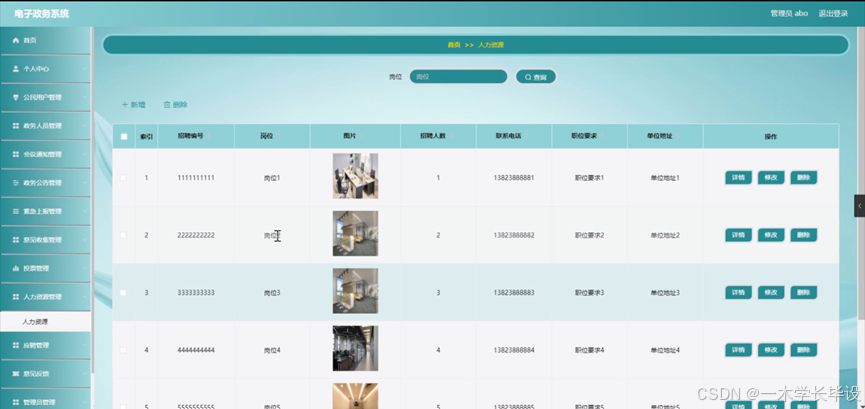This screenshot has width=865, height=409.
Task: Click the grid icon beside 会议通知管理
Action: coord(15,155)
